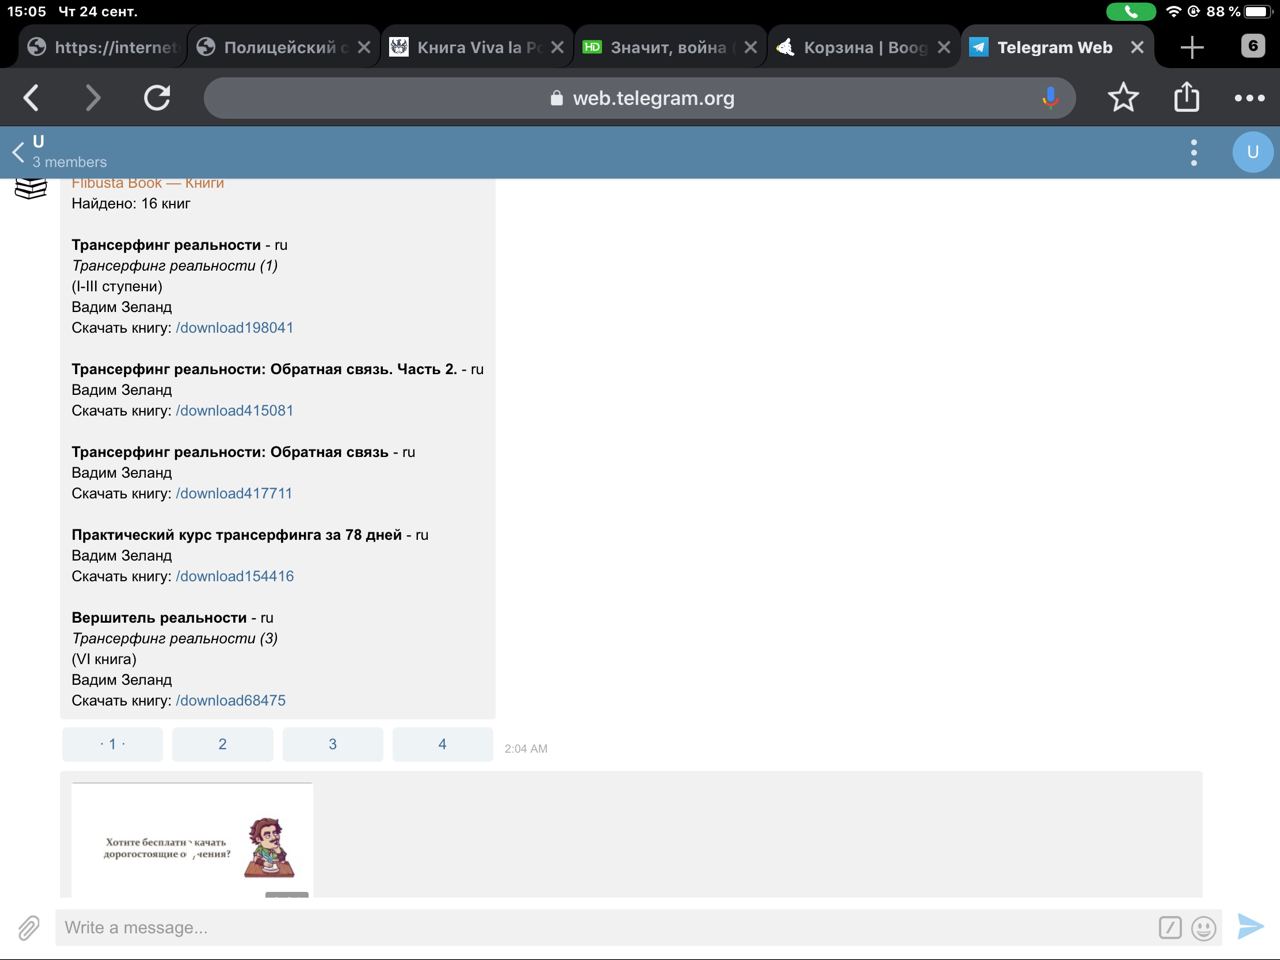
Task: Close the Книга Viva la tab
Action: (x=557, y=47)
